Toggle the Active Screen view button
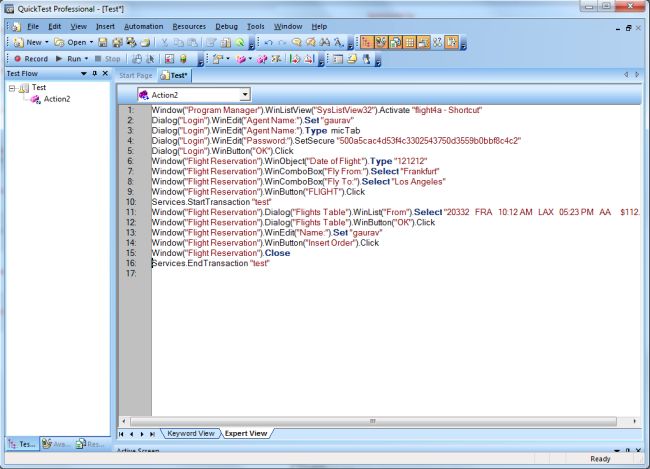The image size is (650, 469). [423, 42]
